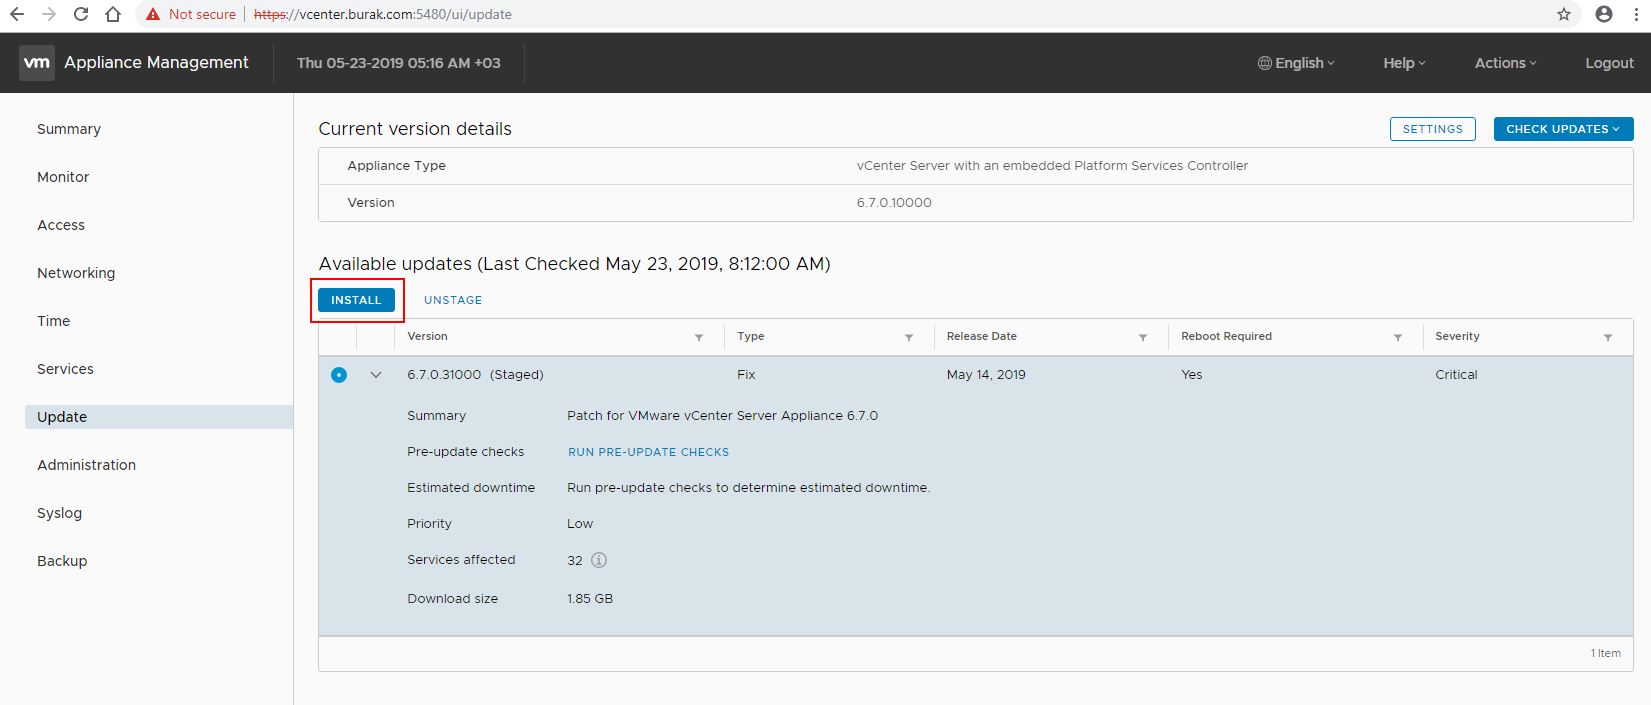
Task: Click the Severity column header
Action: [1457, 336]
